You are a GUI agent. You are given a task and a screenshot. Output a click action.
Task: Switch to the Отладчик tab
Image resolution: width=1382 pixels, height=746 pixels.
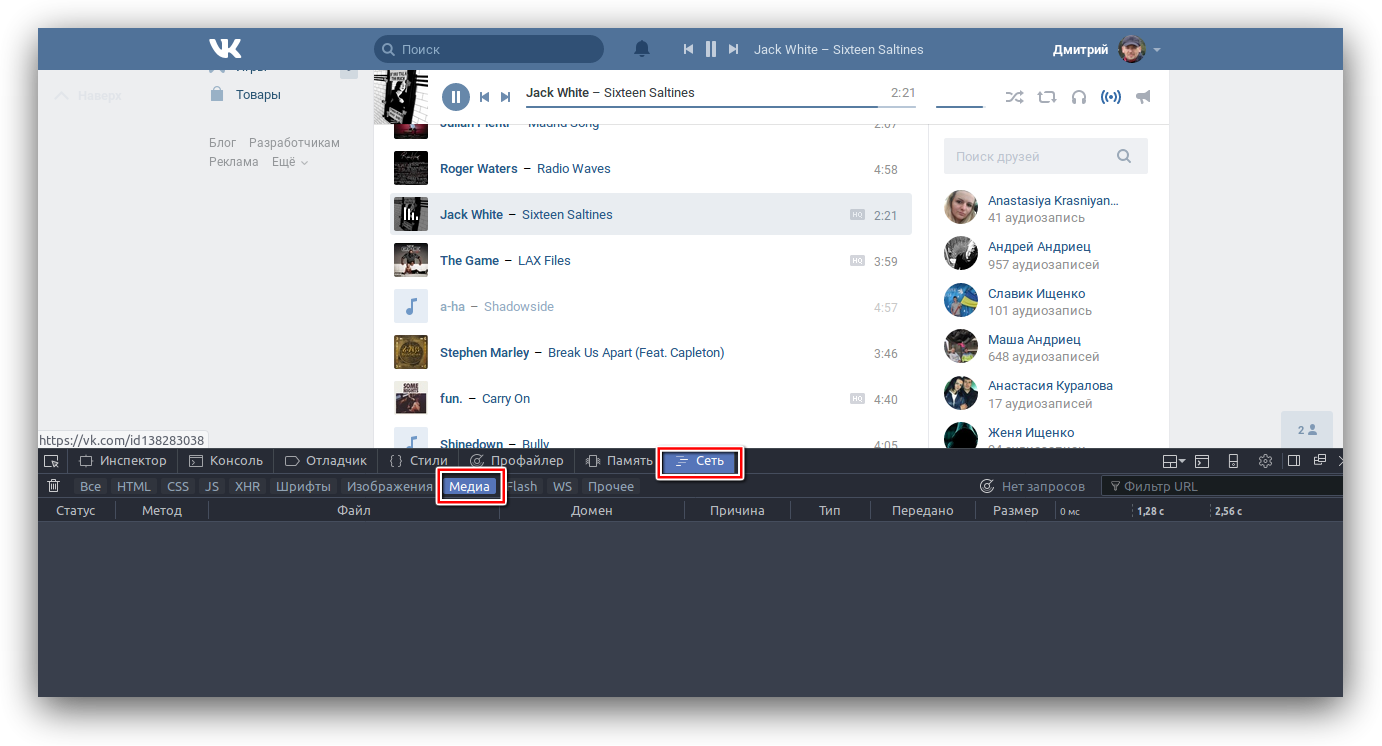(326, 461)
